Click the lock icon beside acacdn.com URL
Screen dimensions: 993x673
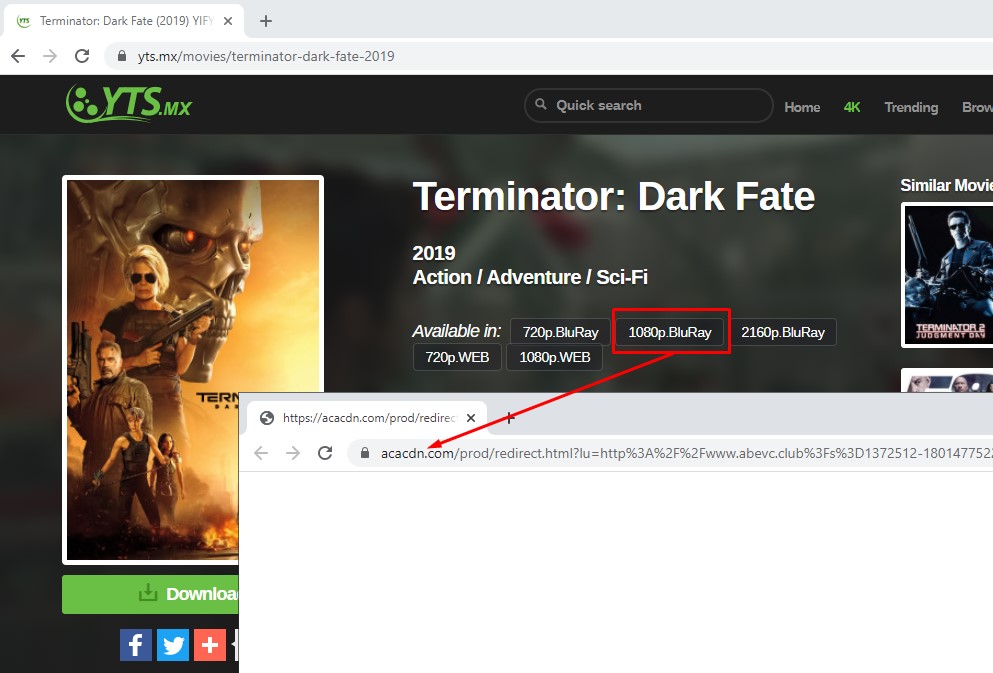365,453
